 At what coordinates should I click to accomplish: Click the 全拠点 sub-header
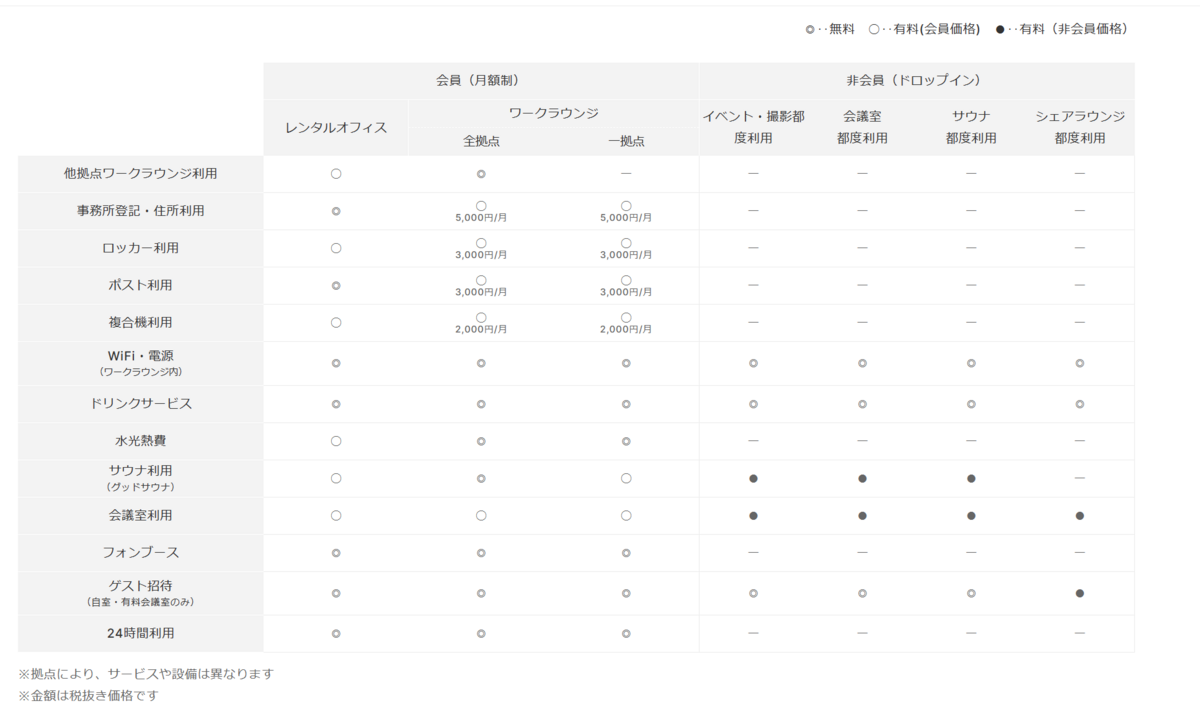pos(481,141)
